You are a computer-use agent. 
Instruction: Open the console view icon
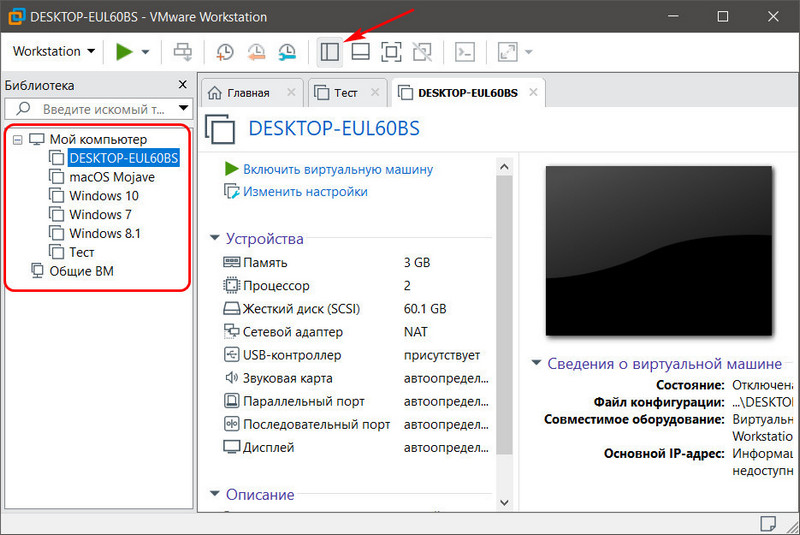point(465,52)
